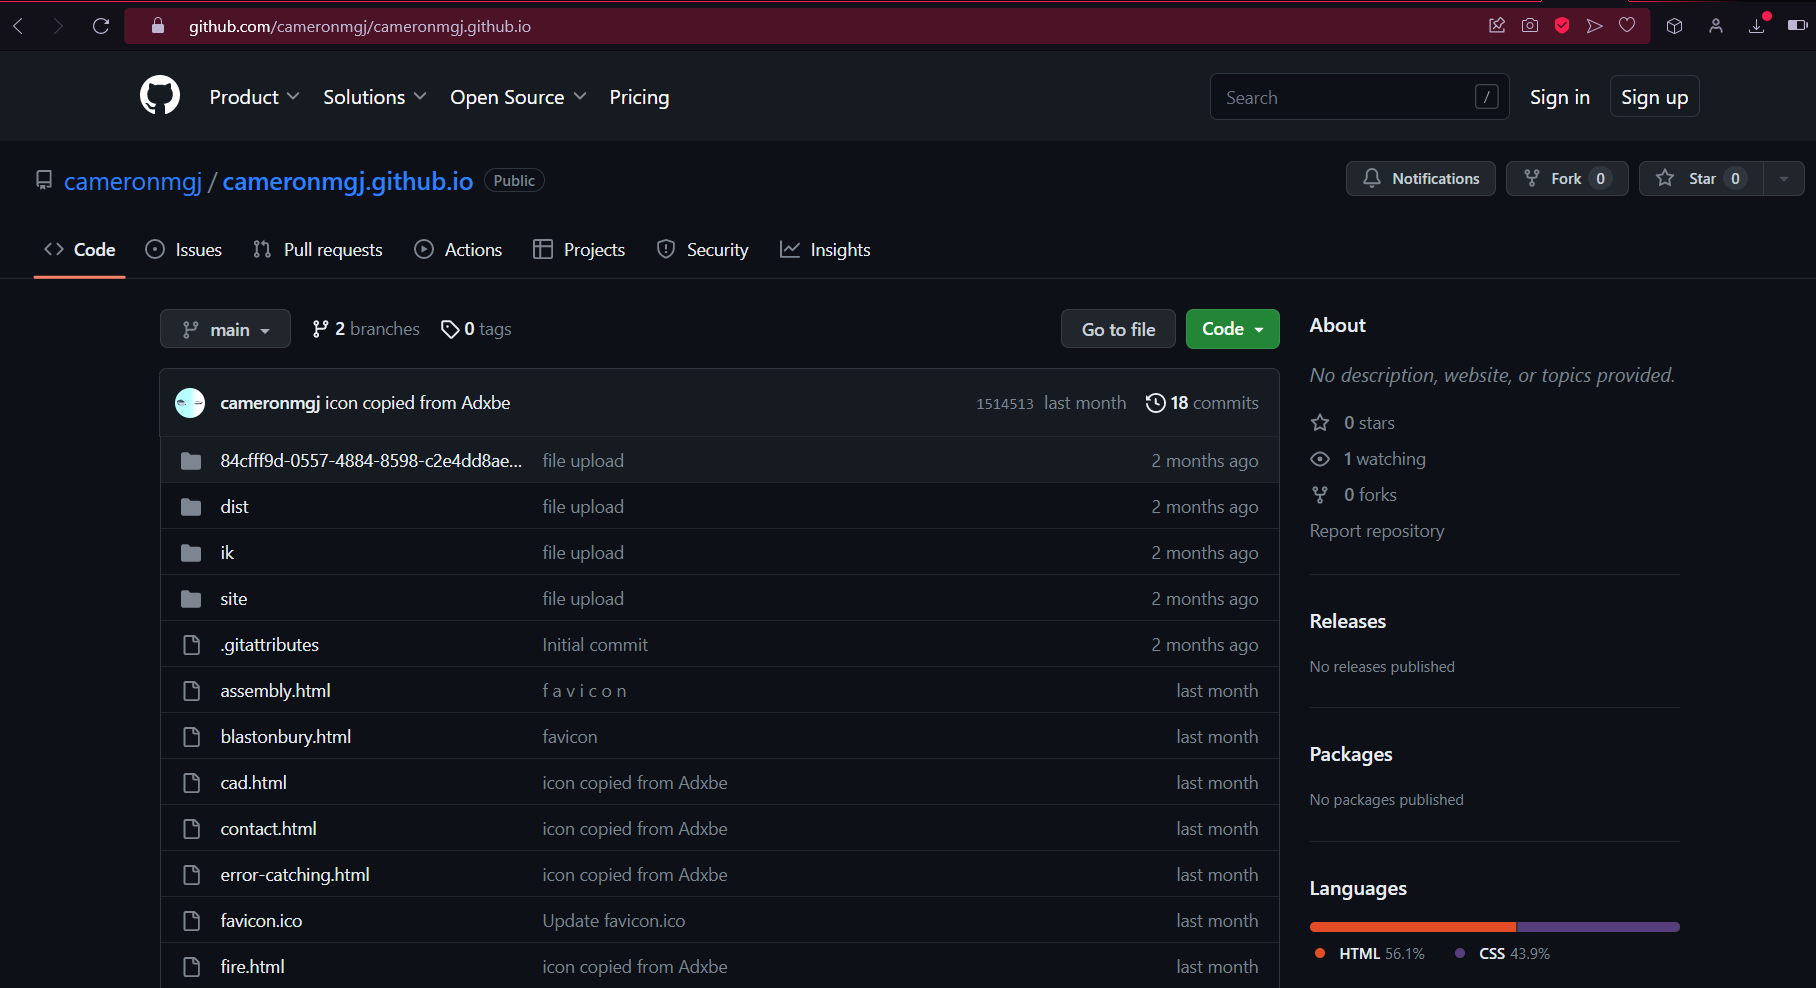Open the browser downloads icon
Screen dimensions: 1816x988
1757,26
